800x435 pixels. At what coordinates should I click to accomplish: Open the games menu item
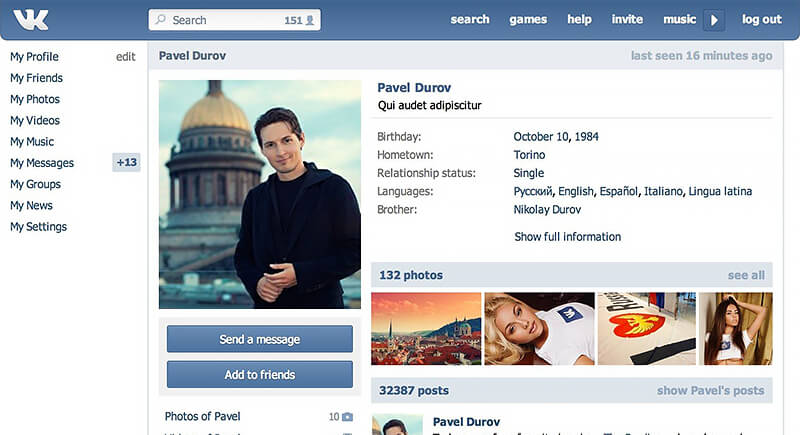point(528,19)
